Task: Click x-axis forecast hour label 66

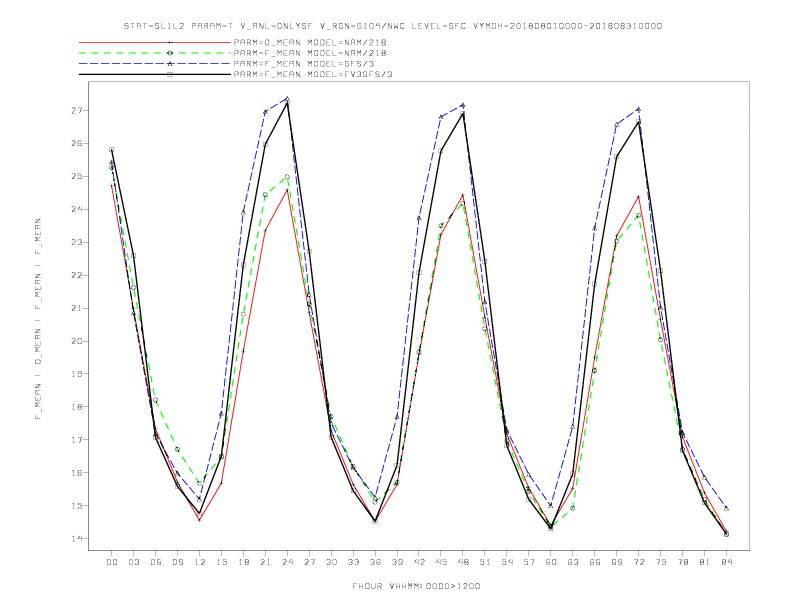Action: tap(595, 562)
